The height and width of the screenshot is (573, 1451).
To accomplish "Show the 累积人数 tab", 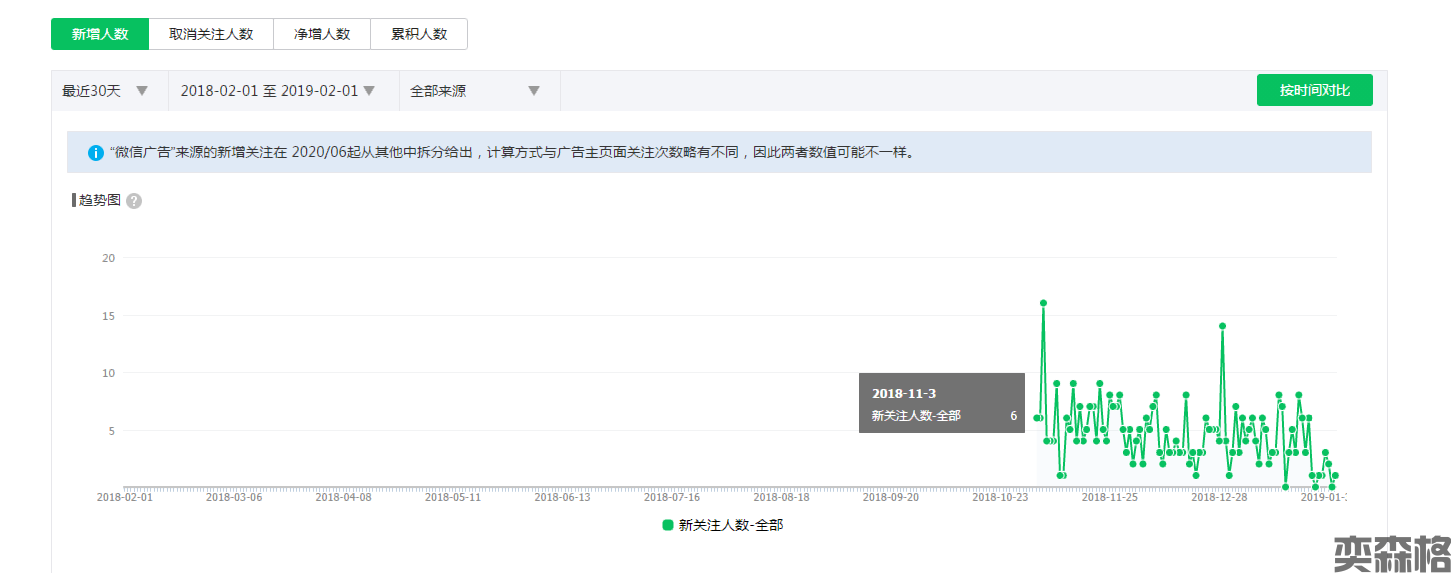I will [418, 34].
